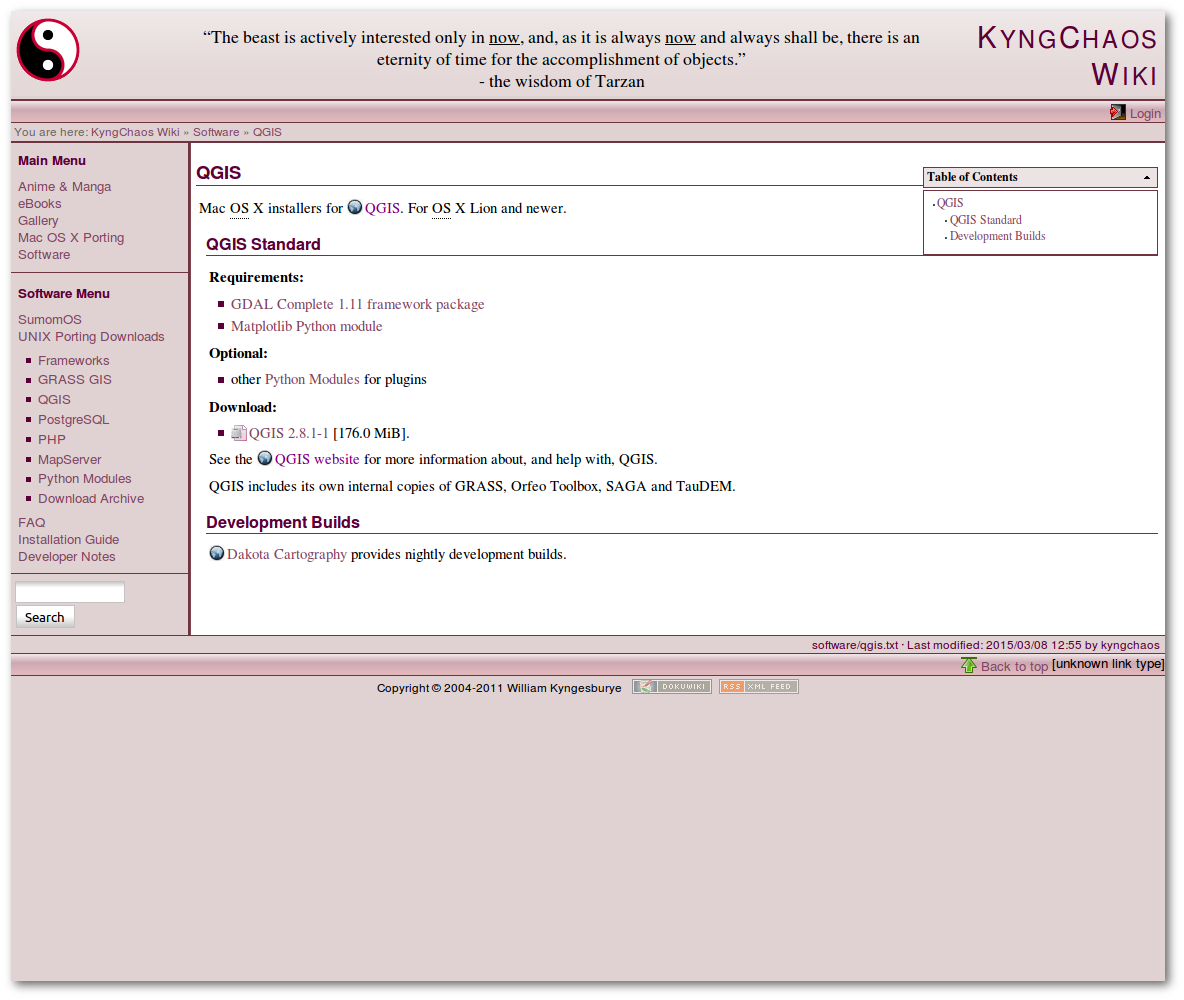The image size is (1184, 1000).
Task: Click the RSS XML Feed badge
Action: [x=759, y=687]
